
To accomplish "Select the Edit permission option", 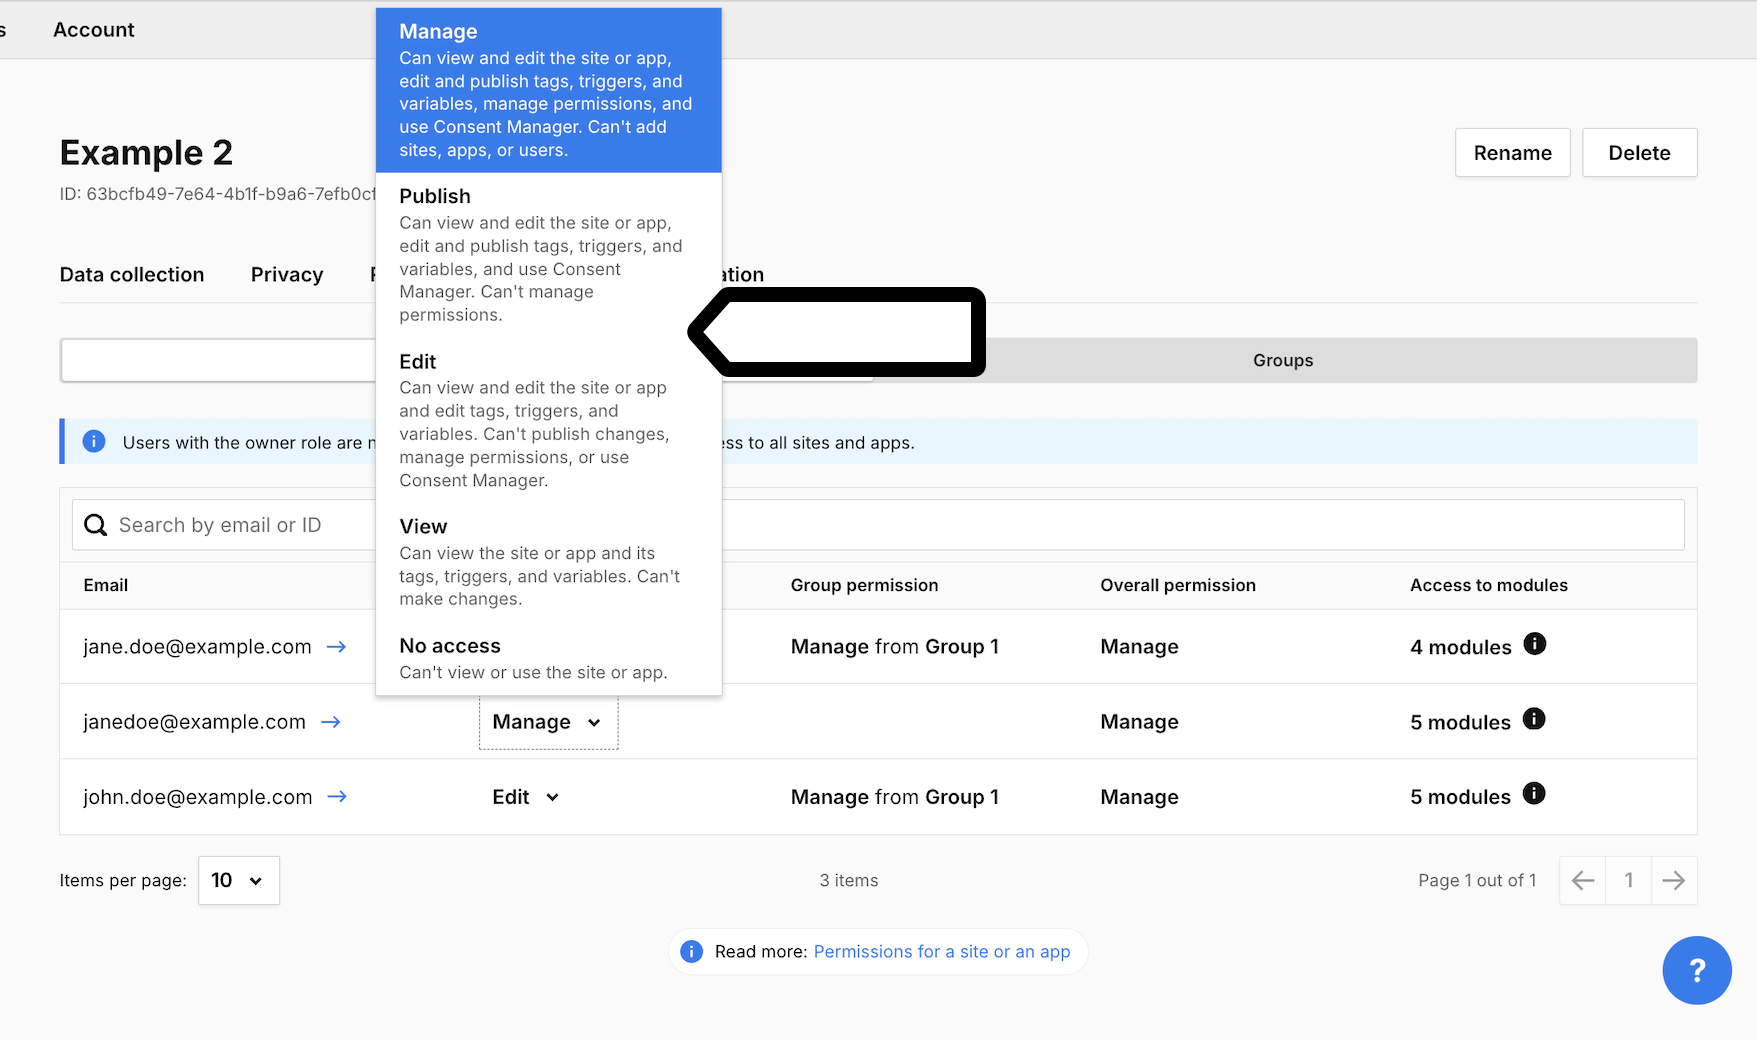I will 548,420.
